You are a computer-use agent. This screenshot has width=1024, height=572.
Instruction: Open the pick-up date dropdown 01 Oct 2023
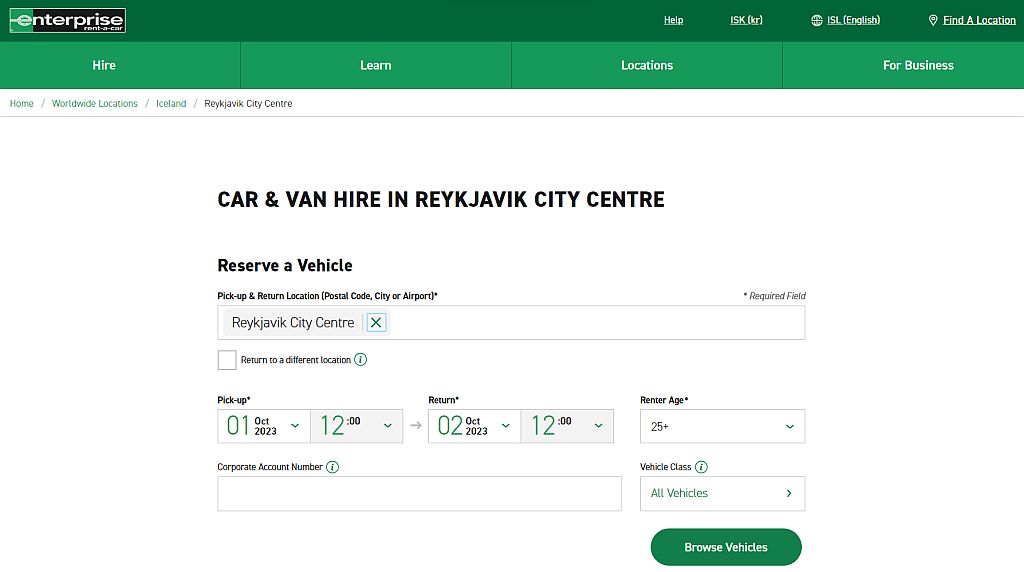pos(264,426)
